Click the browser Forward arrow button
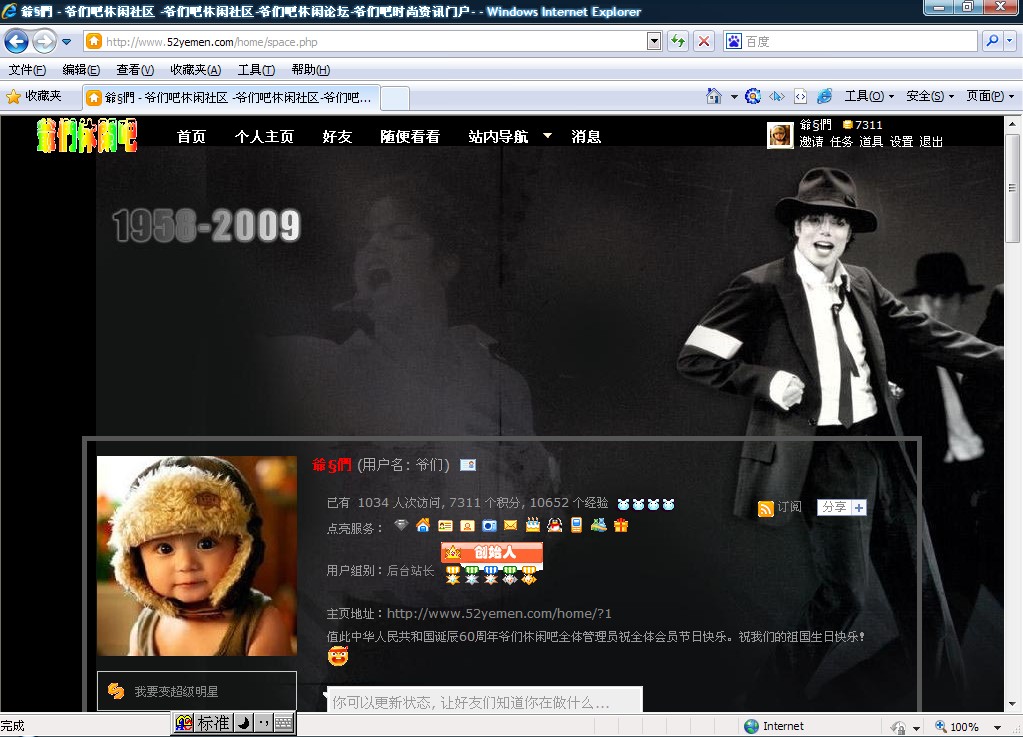 tap(44, 42)
